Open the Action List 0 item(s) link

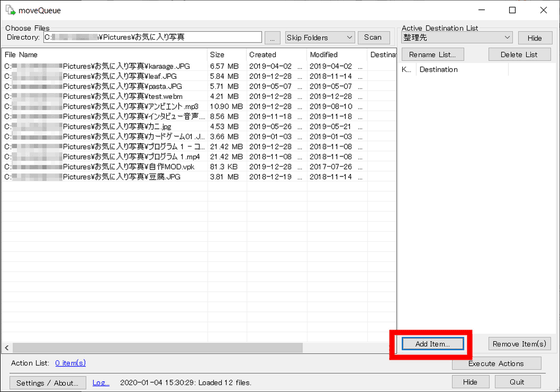70,363
